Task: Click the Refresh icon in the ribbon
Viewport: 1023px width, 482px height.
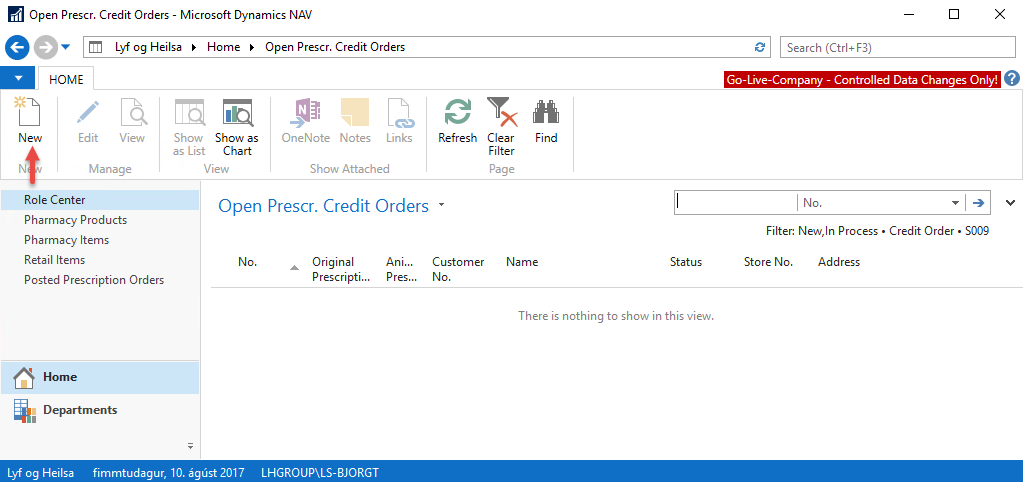Action: pos(457,113)
